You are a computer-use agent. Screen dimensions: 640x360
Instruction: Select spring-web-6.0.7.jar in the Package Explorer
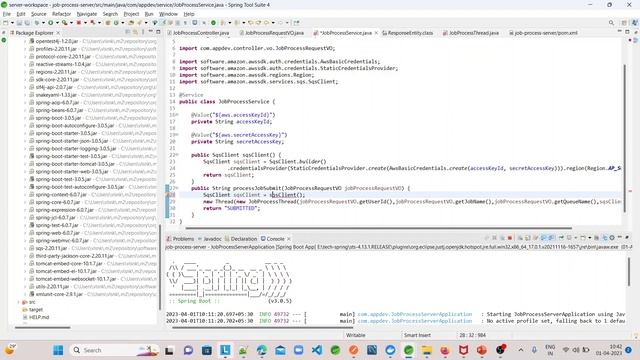[56, 233]
